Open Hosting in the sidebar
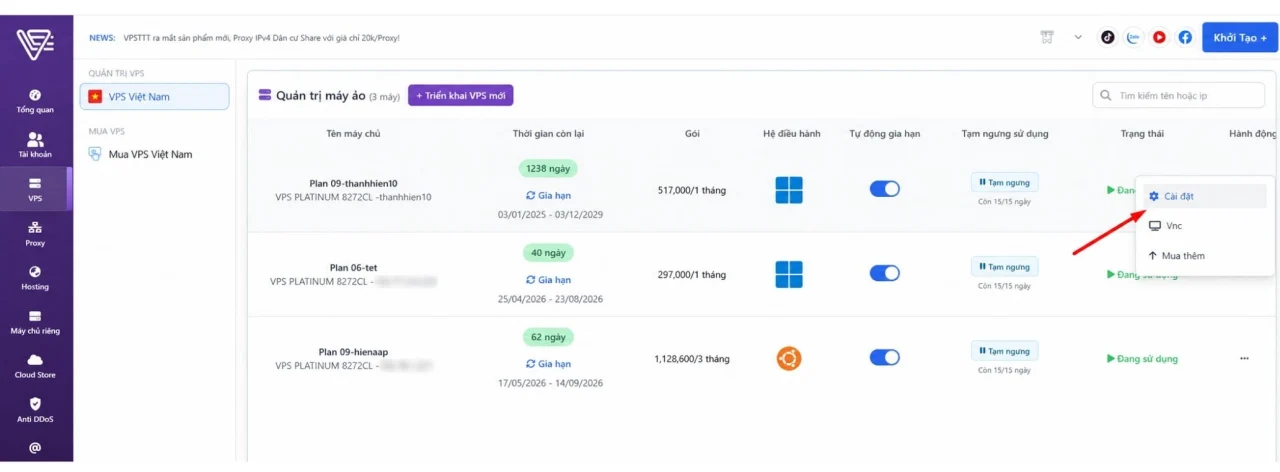Screen dimensions: 1280x472 point(35,278)
